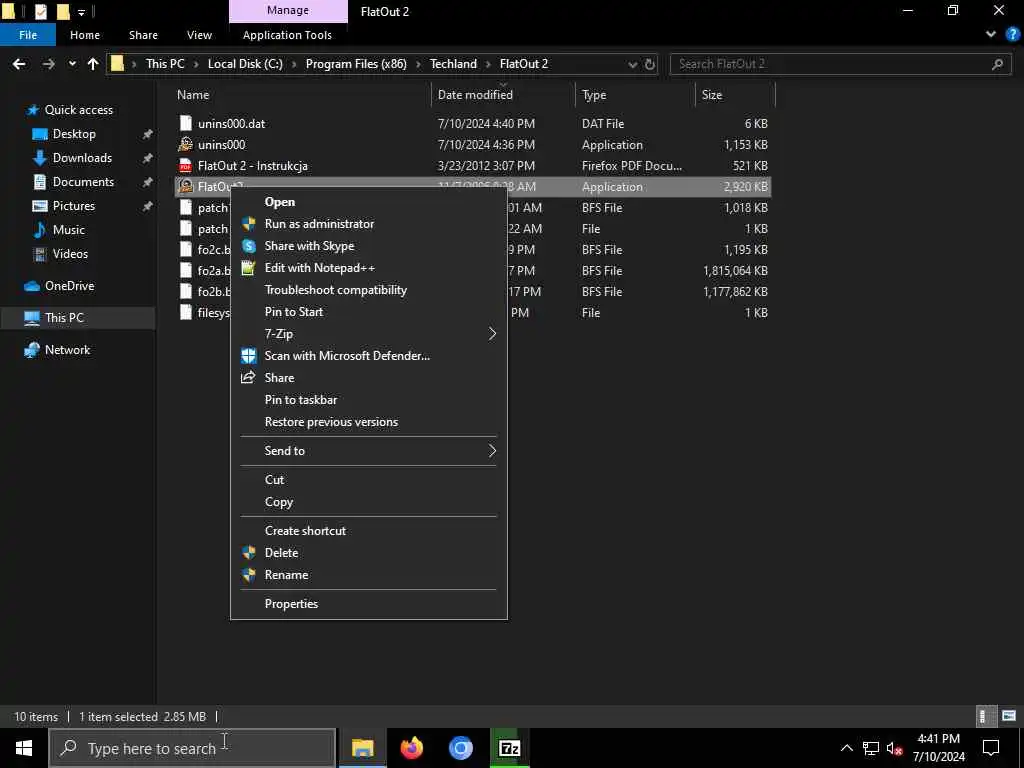Select Restore previous versions
This screenshot has width=1024, height=768.
368,422
